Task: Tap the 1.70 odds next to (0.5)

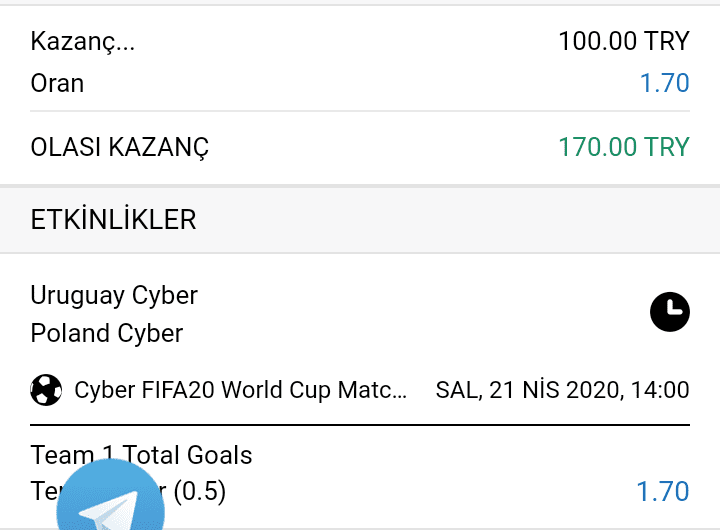Action: 663,491
